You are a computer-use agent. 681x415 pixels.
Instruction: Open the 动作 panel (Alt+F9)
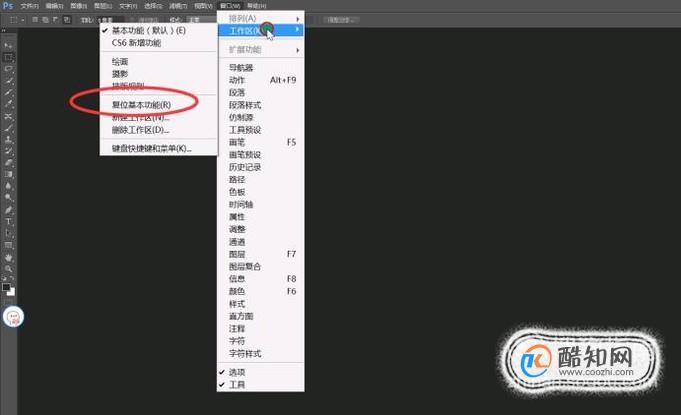click(x=261, y=80)
